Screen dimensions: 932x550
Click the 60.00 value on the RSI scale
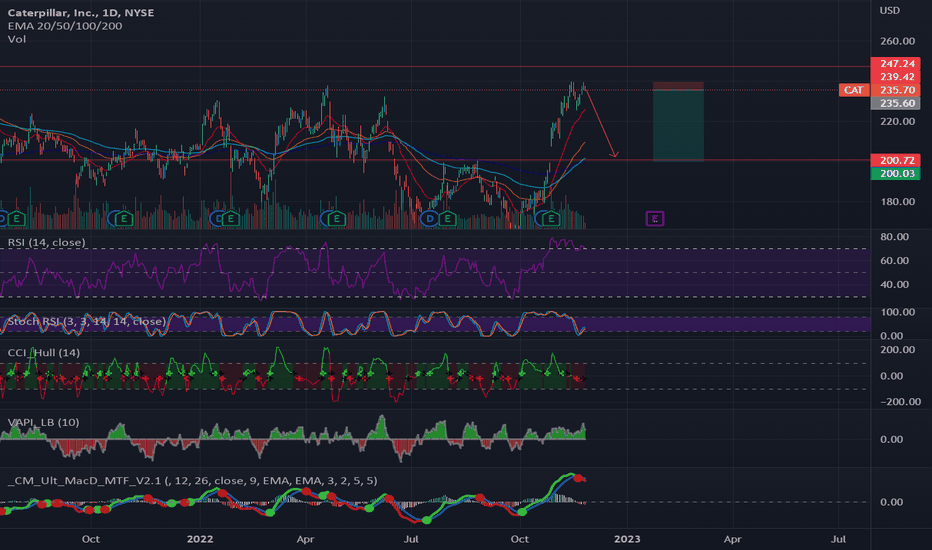(x=895, y=260)
